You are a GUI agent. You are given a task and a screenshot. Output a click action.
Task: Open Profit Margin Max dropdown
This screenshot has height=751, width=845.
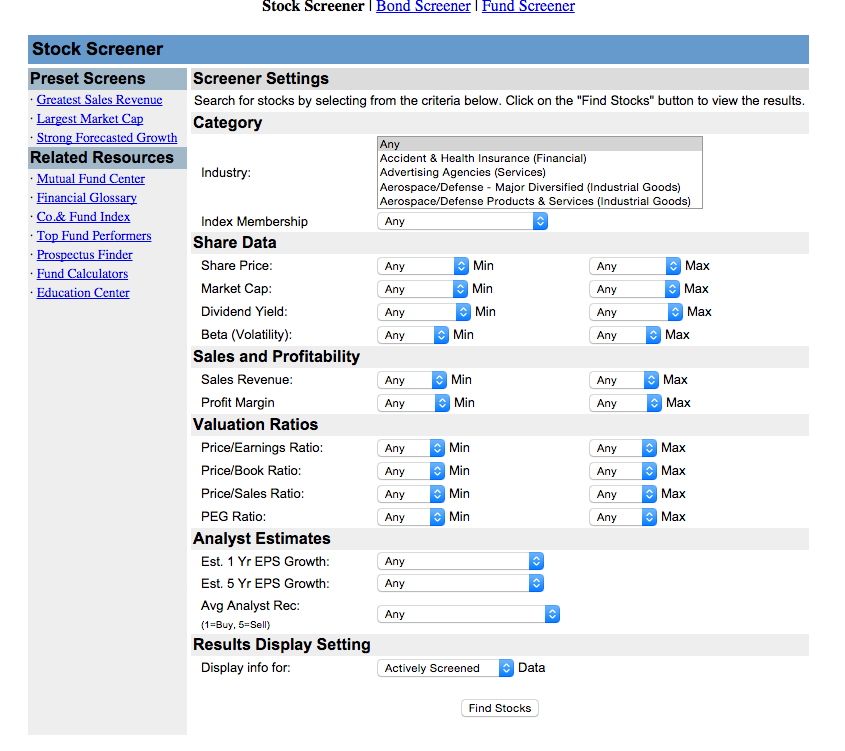625,403
